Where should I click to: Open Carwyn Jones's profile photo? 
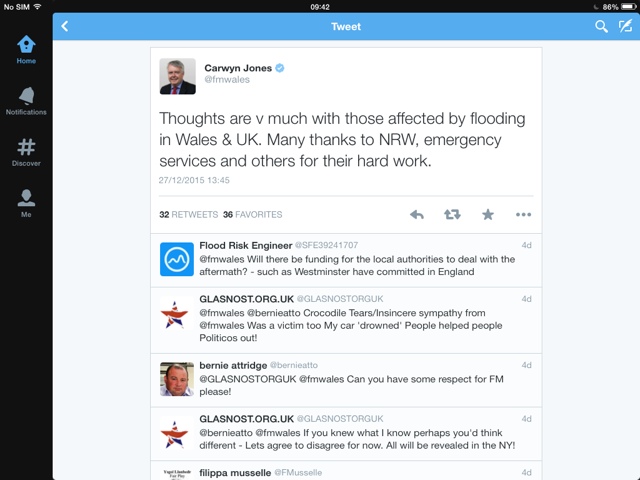coord(178,76)
